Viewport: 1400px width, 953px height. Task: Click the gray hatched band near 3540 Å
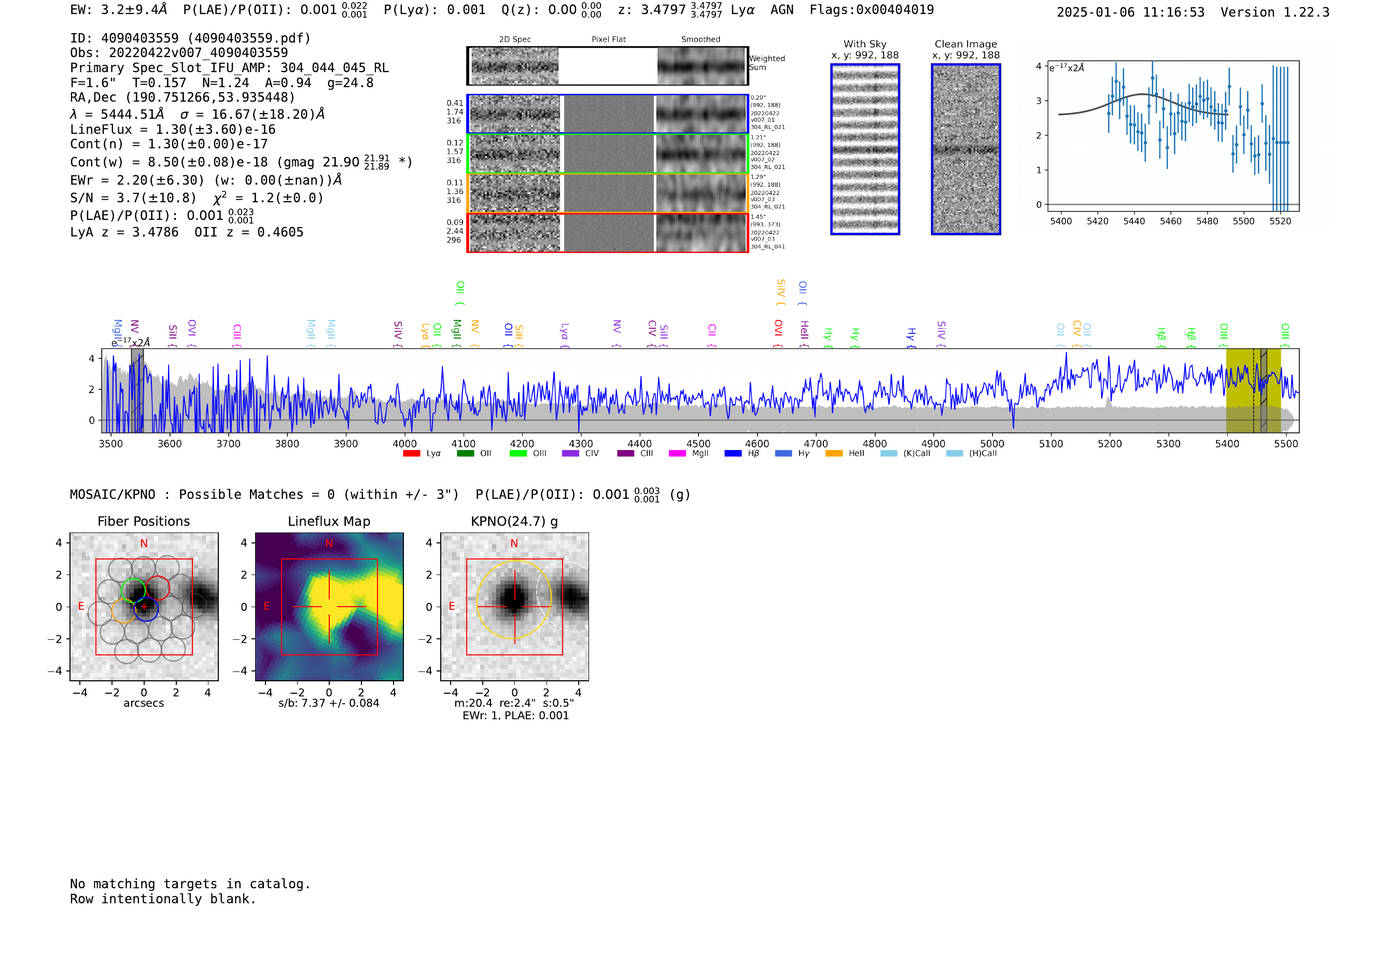[137, 390]
